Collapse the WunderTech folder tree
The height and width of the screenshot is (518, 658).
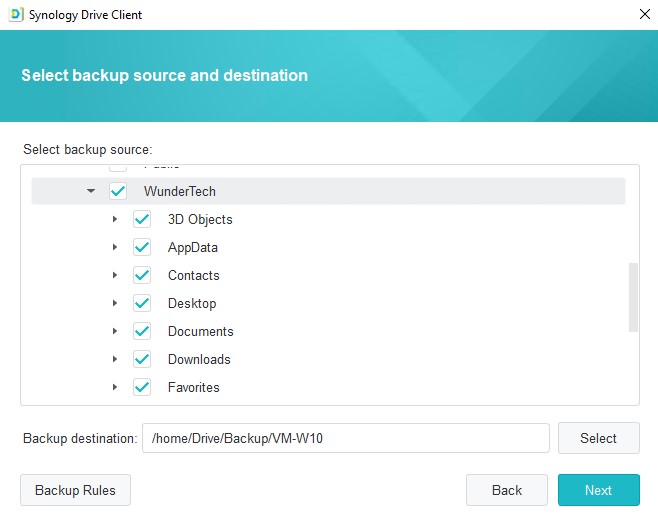pyautogui.click(x=91, y=191)
